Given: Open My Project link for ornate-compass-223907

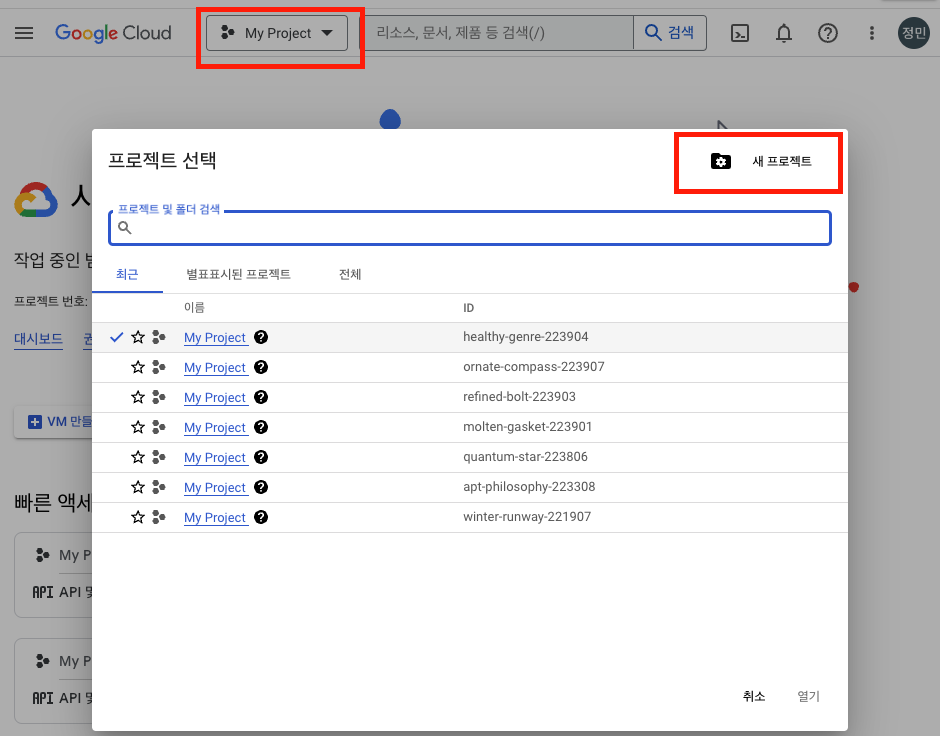Looking at the screenshot, I should [215, 367].
